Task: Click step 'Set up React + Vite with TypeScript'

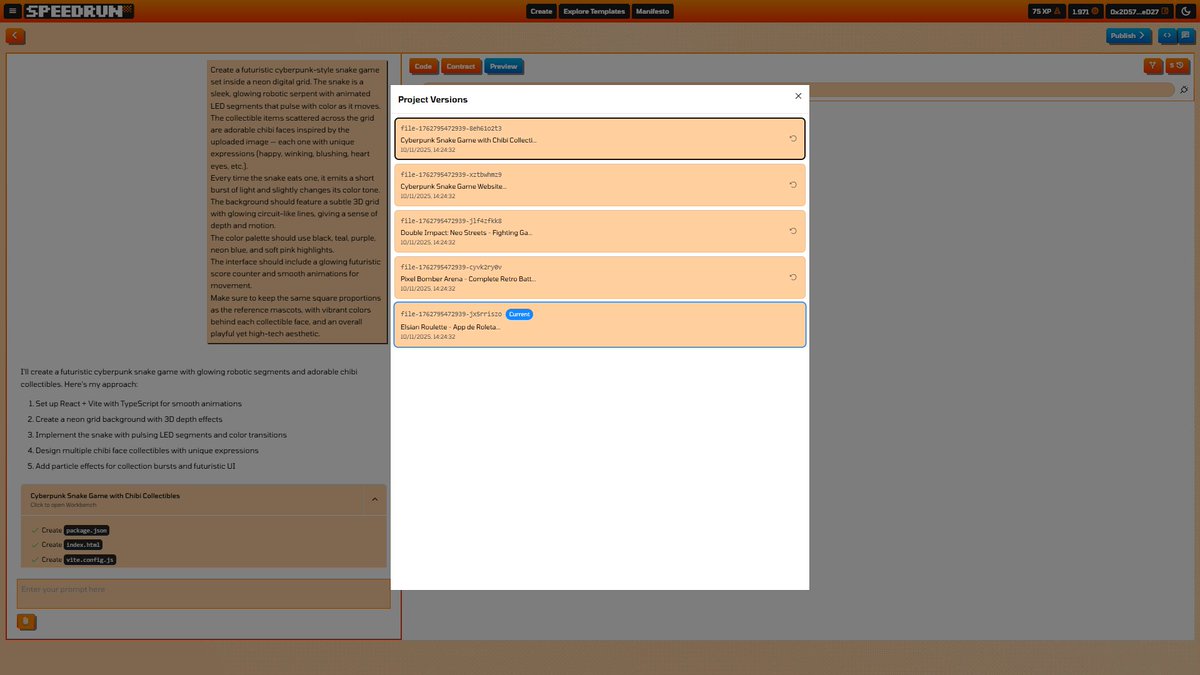Action: [x=138, y=404]
